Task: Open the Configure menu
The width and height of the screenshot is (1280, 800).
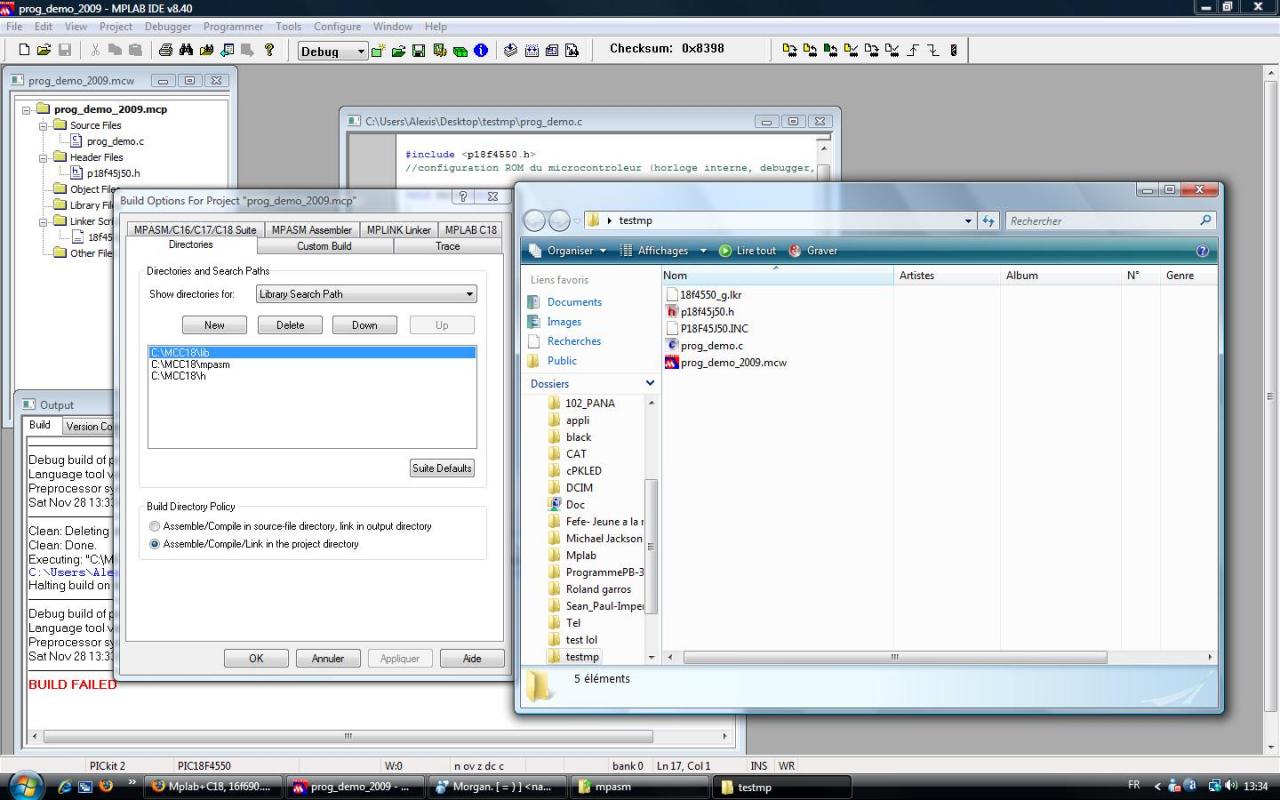Action: pos(337,26)
